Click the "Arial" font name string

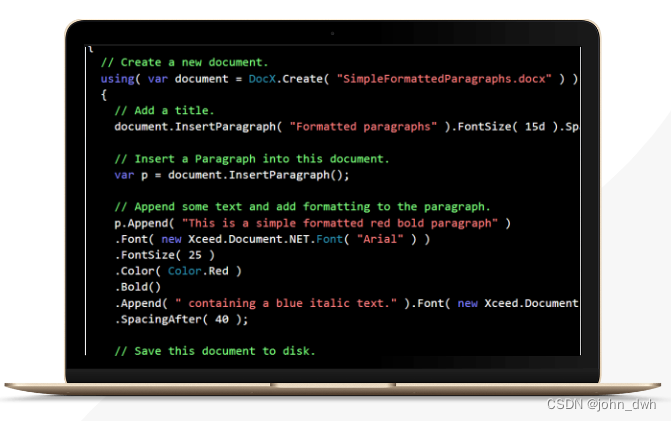point(380,239)
